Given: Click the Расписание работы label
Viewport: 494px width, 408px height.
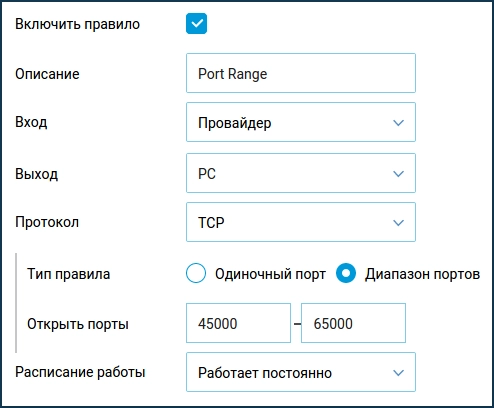Looking at the screenshot, I should click(x=80, y=372).
